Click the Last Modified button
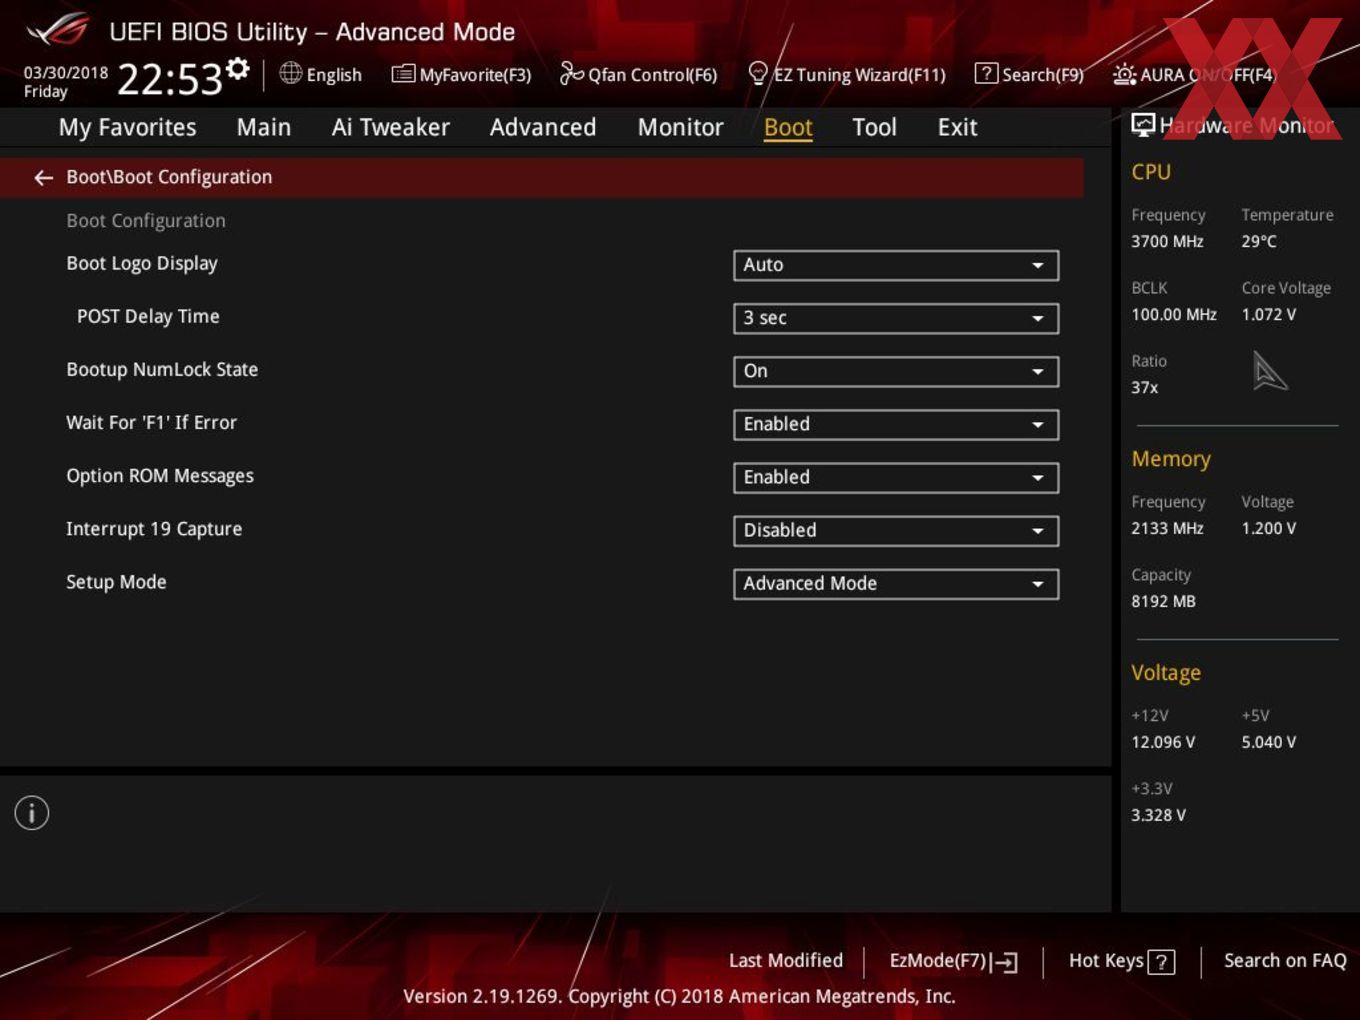Image resolution: width=1360 pixels, height=1020 pixels. tap(786, 961)
